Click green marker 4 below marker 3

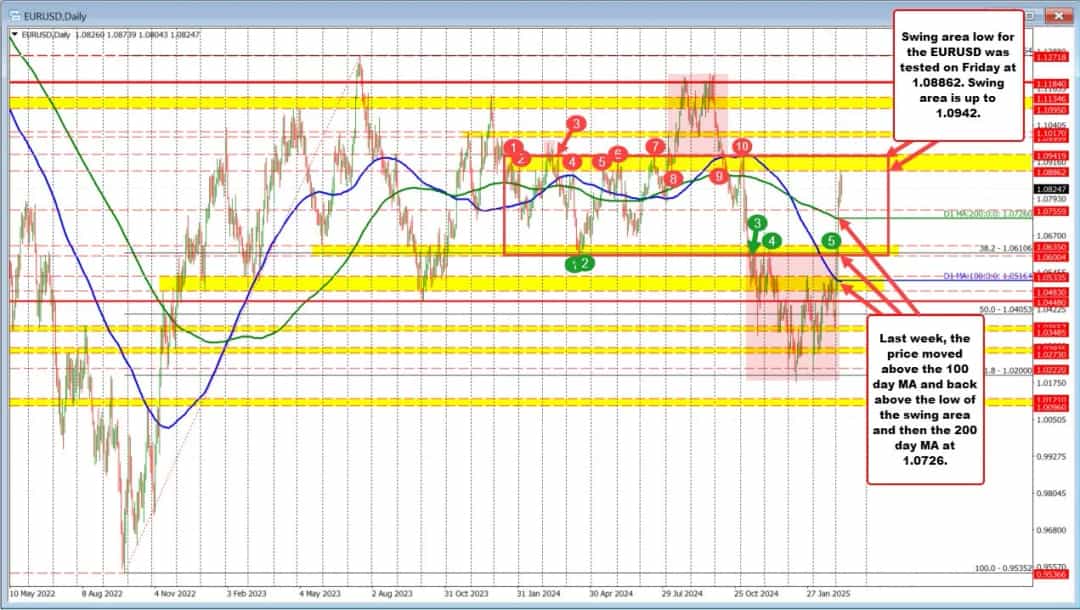tap(772, 241)
